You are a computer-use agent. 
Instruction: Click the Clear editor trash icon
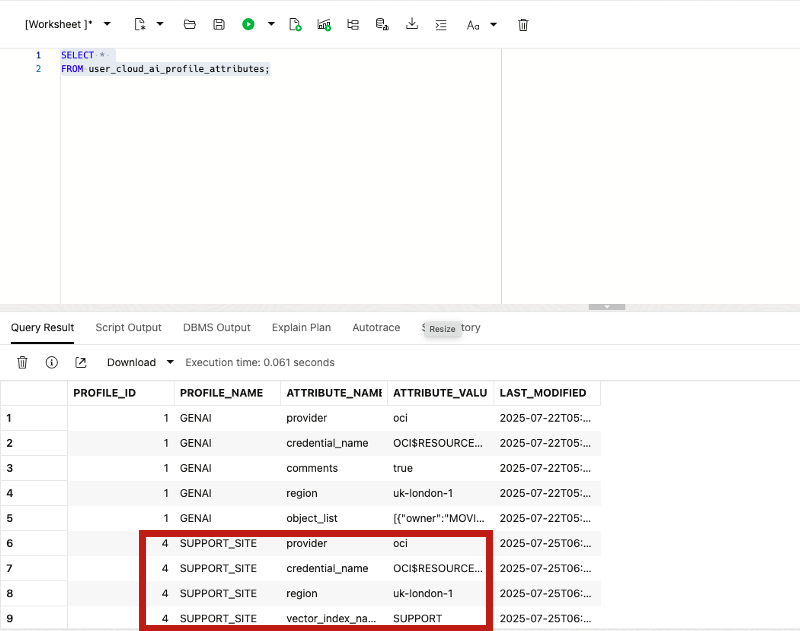point(523,24)
